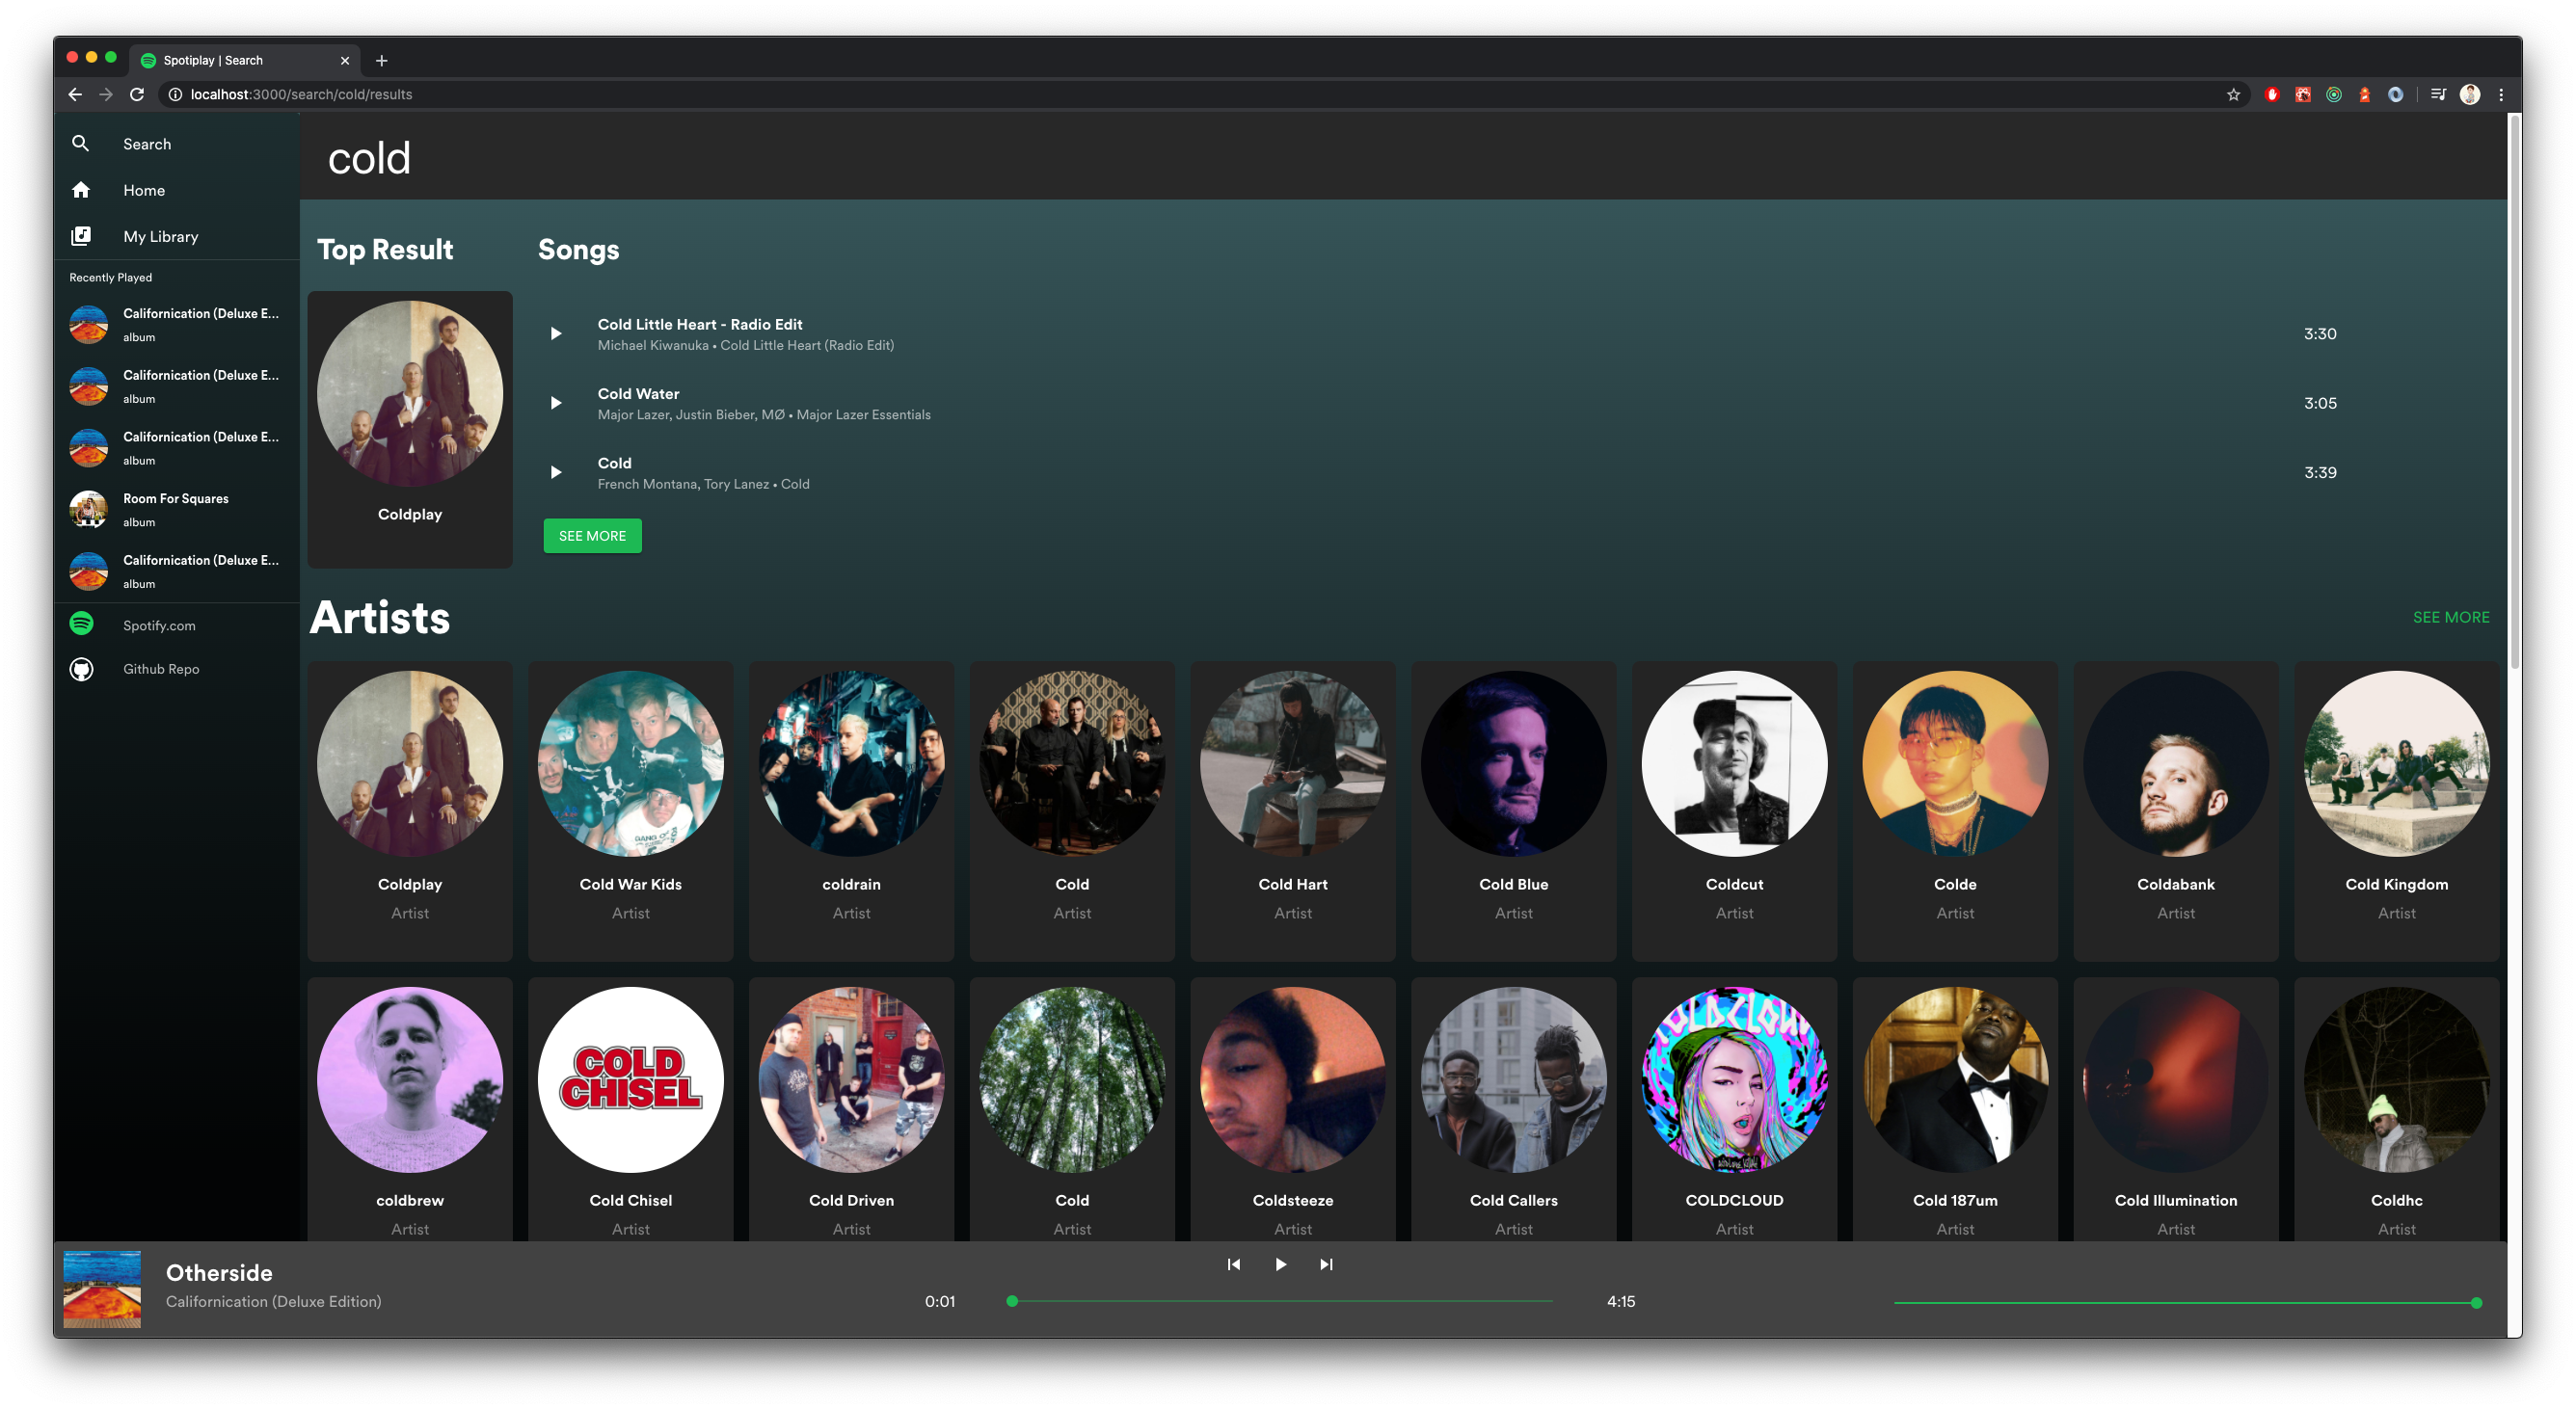Open the Cold War Kids artist card
The height and width of the screenshot is (1409, 2576).
pos(630,810)
